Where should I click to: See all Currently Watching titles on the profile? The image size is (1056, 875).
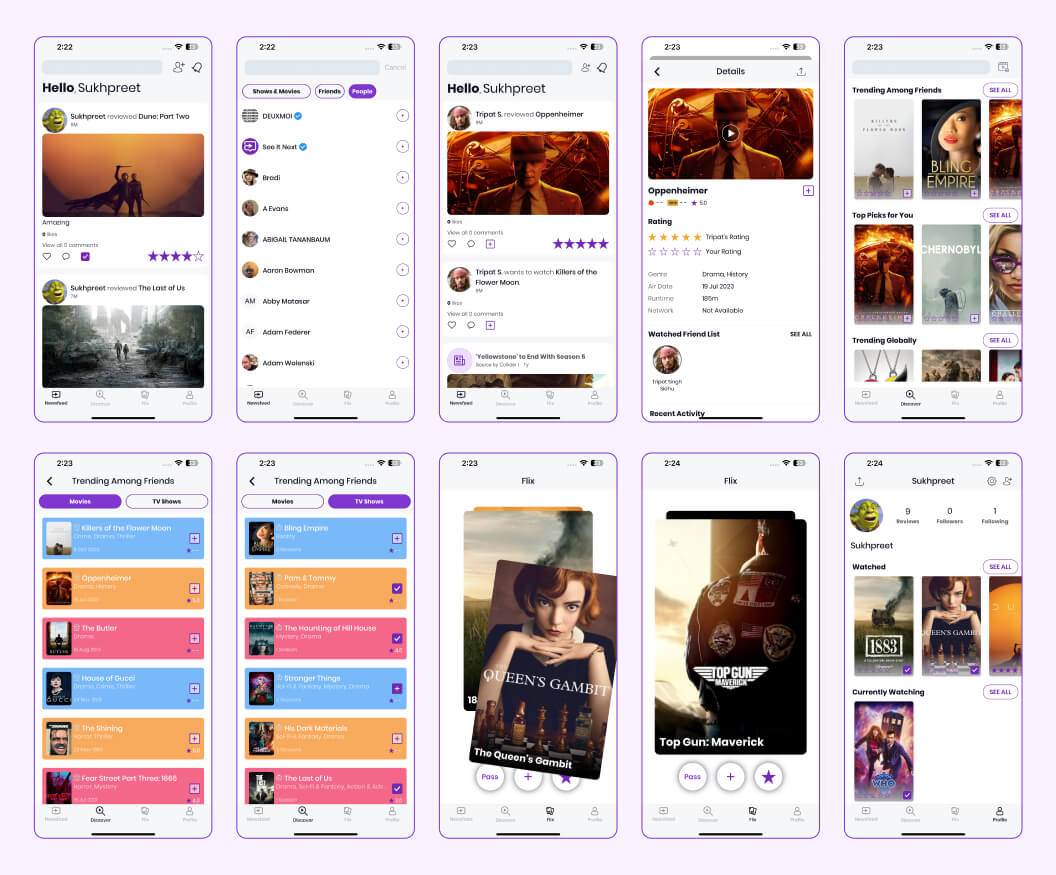pos(1000,692)
